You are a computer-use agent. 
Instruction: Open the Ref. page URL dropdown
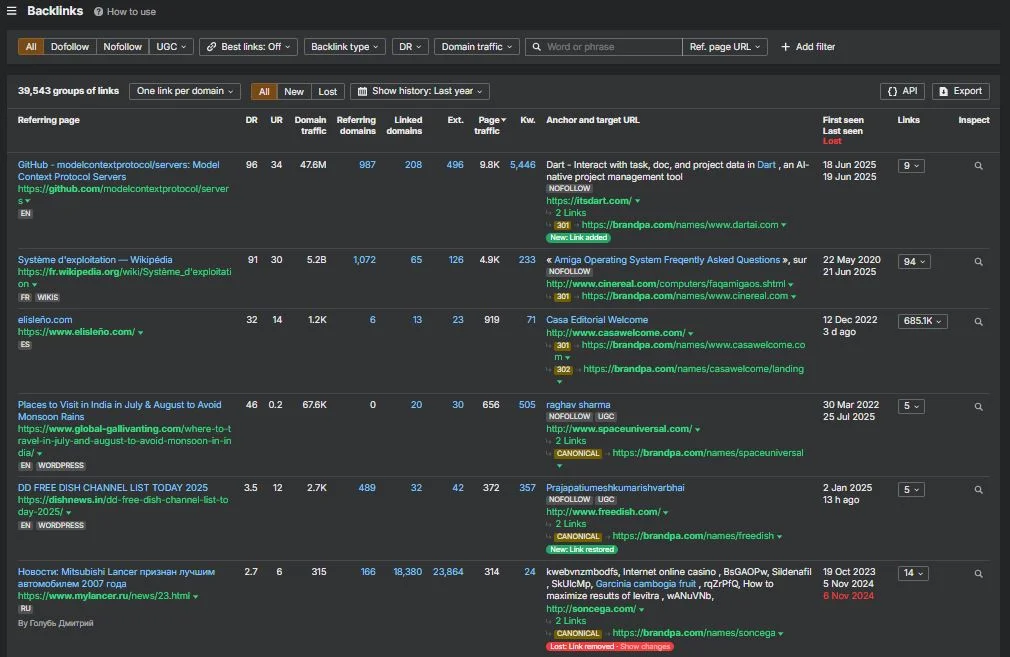(725, 46)
